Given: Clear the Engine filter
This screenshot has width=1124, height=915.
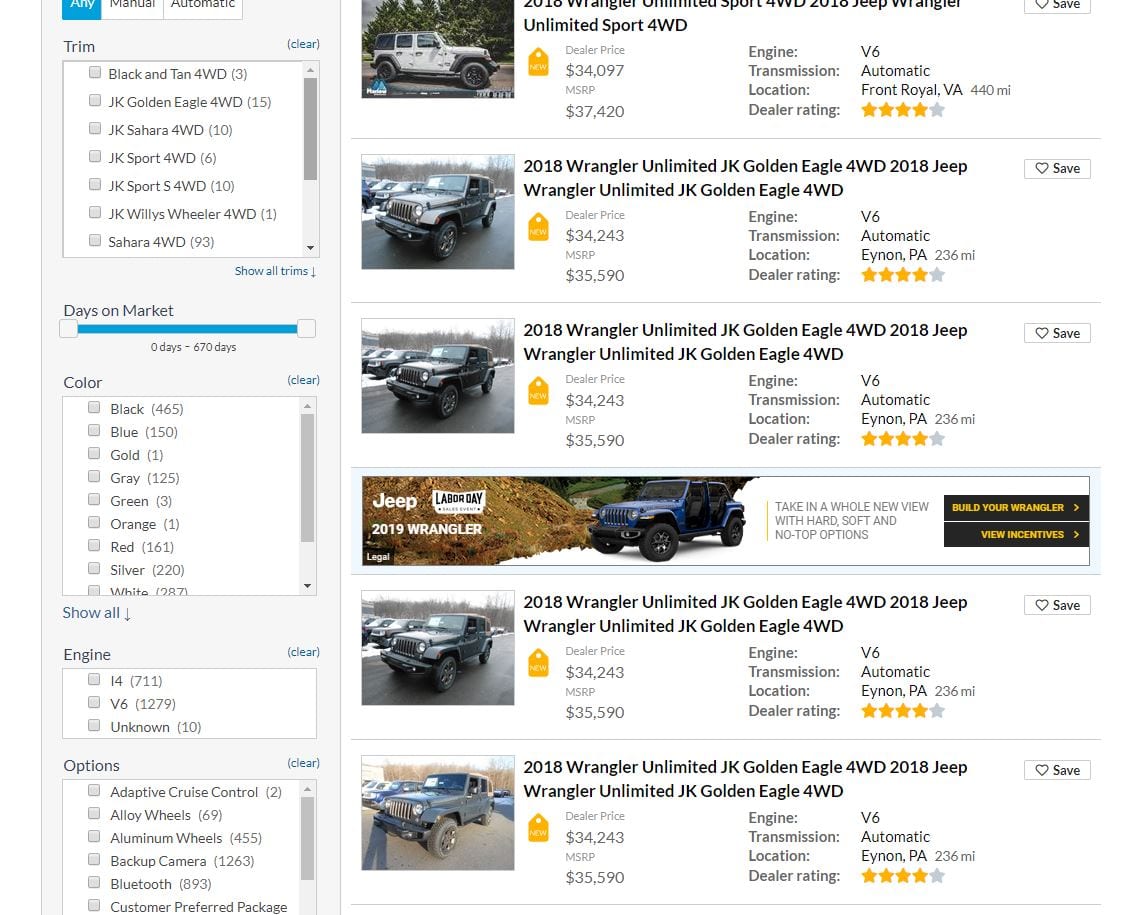Looking at the screenshot, I should (303, 652).
